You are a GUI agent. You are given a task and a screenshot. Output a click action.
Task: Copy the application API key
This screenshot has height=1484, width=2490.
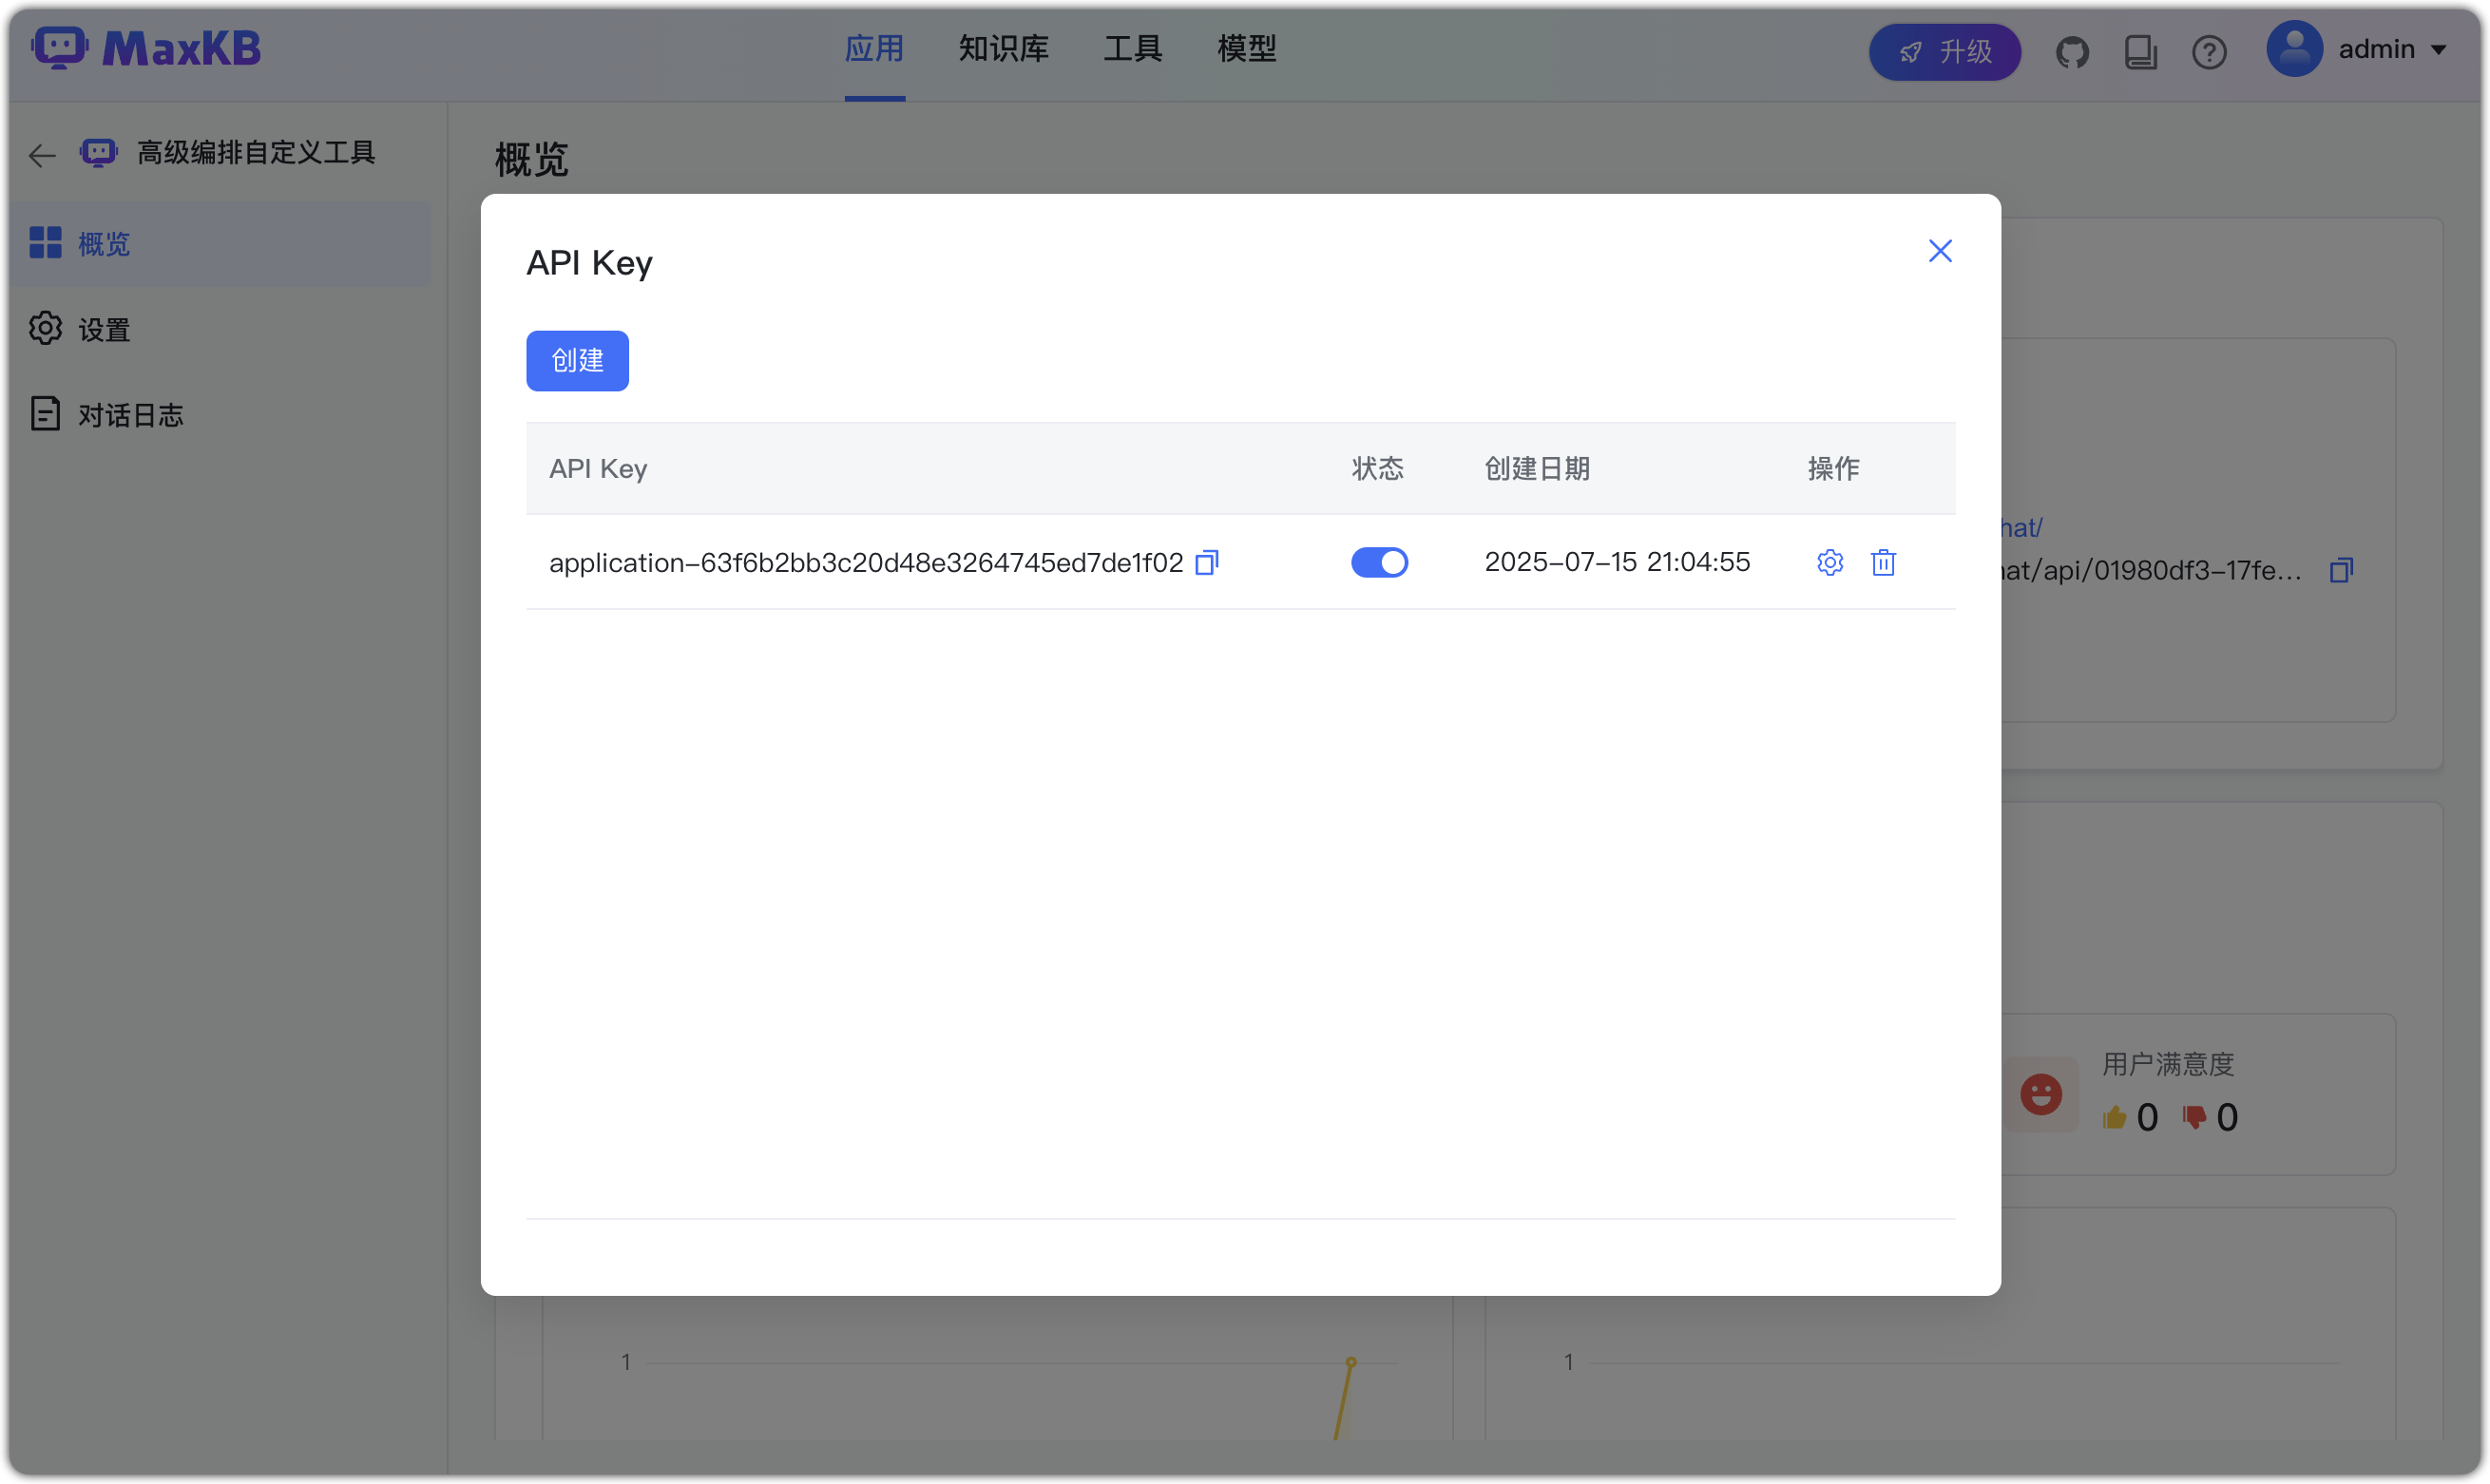[x=1207, y=563]
